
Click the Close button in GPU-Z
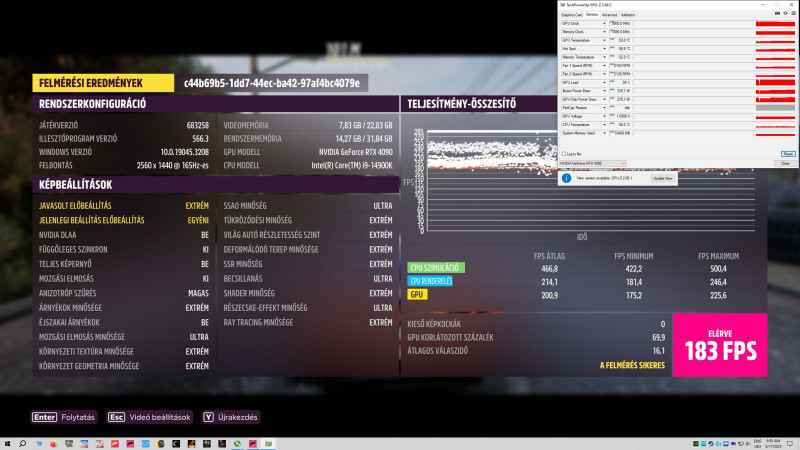(785, 163)
